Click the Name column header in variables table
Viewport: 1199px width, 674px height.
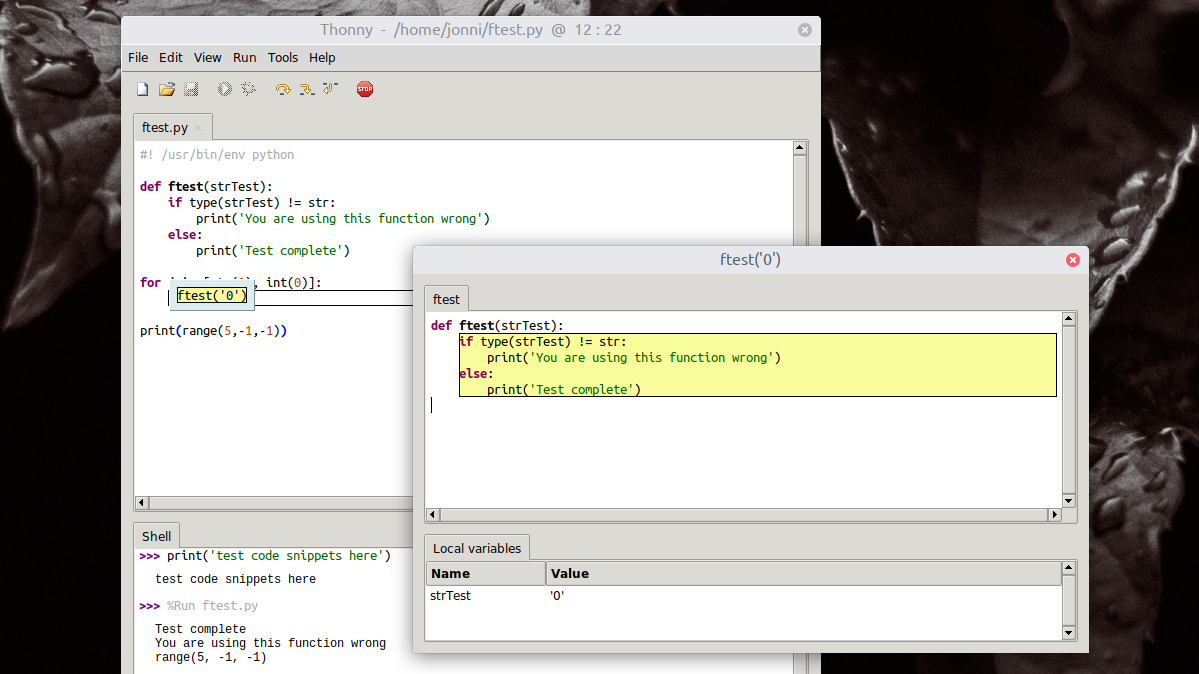pos(486,574)
